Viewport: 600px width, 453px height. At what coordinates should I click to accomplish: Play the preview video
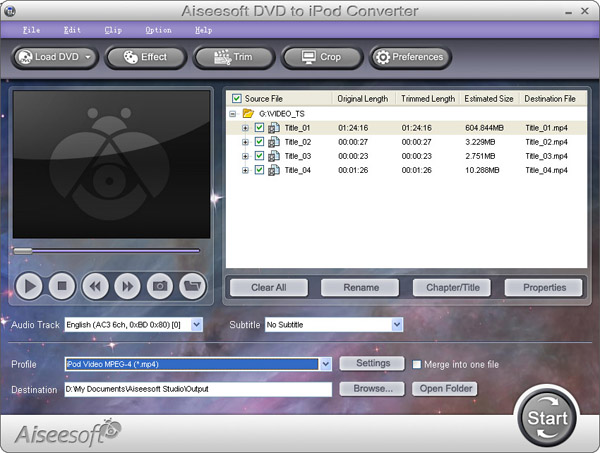click(29, 286)
